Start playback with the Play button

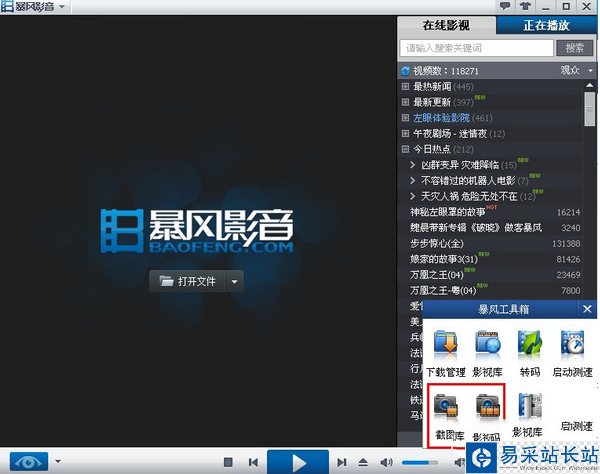point(298,463)
